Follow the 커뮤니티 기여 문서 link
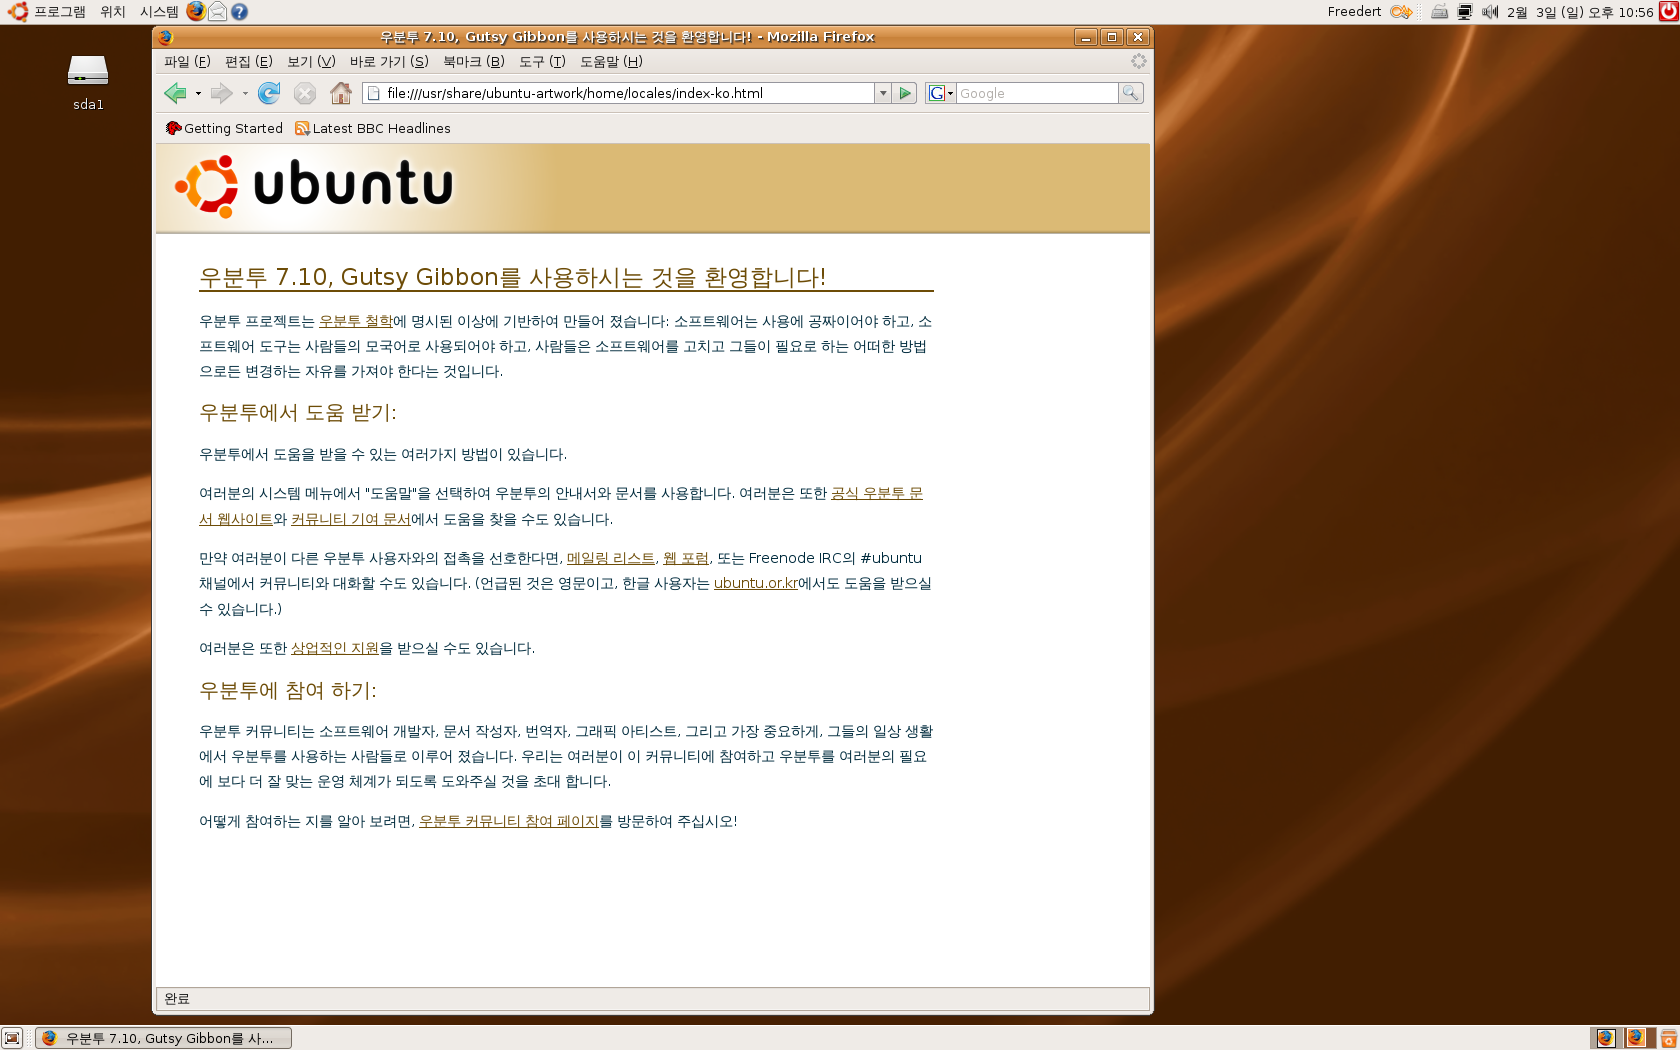Image resolution: width=1680 pixels, height=1050 pixels. tap(351, 519)
